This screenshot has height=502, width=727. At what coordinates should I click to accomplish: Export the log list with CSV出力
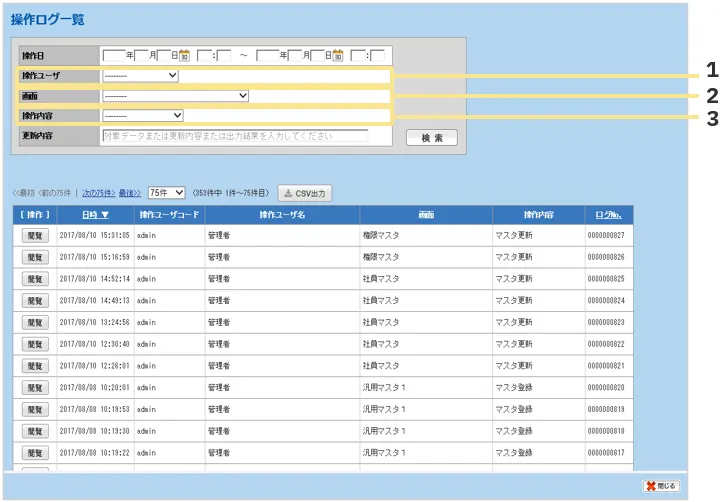tap(304, 193)
